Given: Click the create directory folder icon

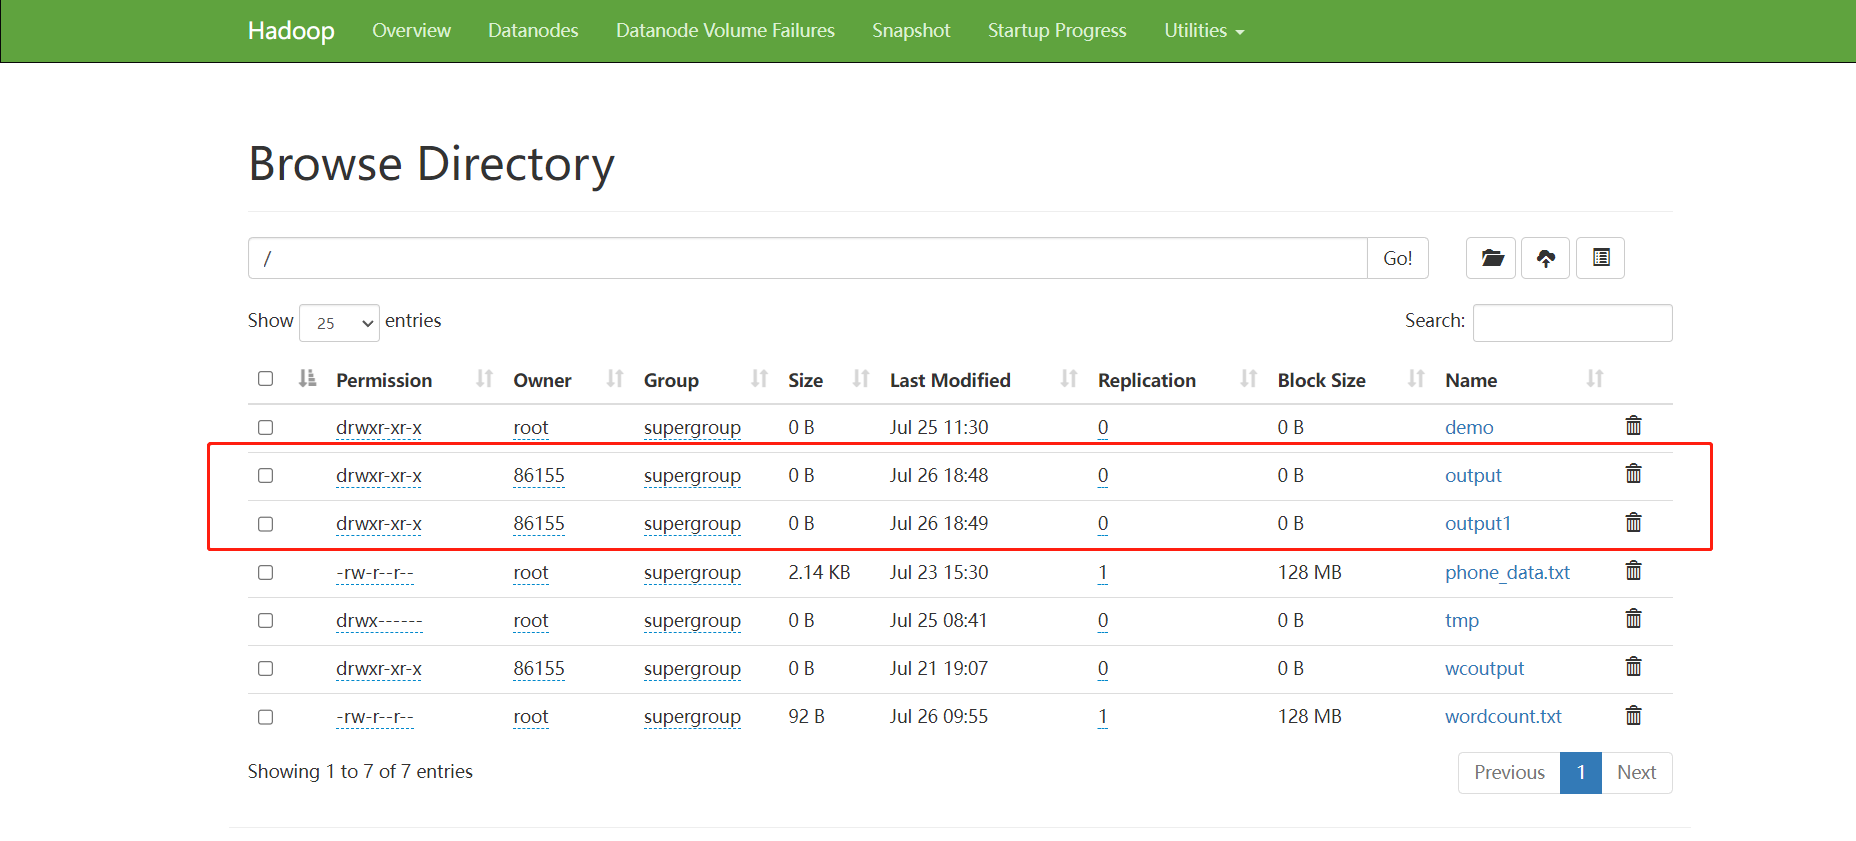Looking at the screenshot, I should pos(1491,258).
